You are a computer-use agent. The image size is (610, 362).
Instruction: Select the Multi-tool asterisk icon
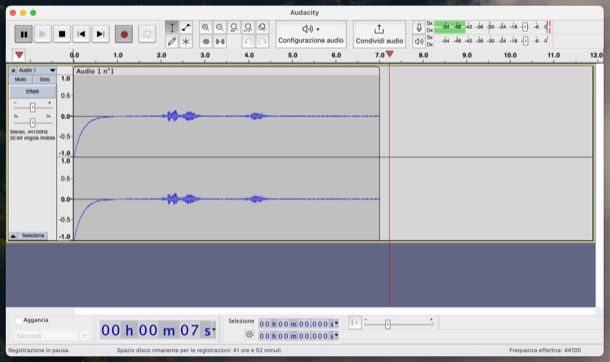tap(186, 41)
